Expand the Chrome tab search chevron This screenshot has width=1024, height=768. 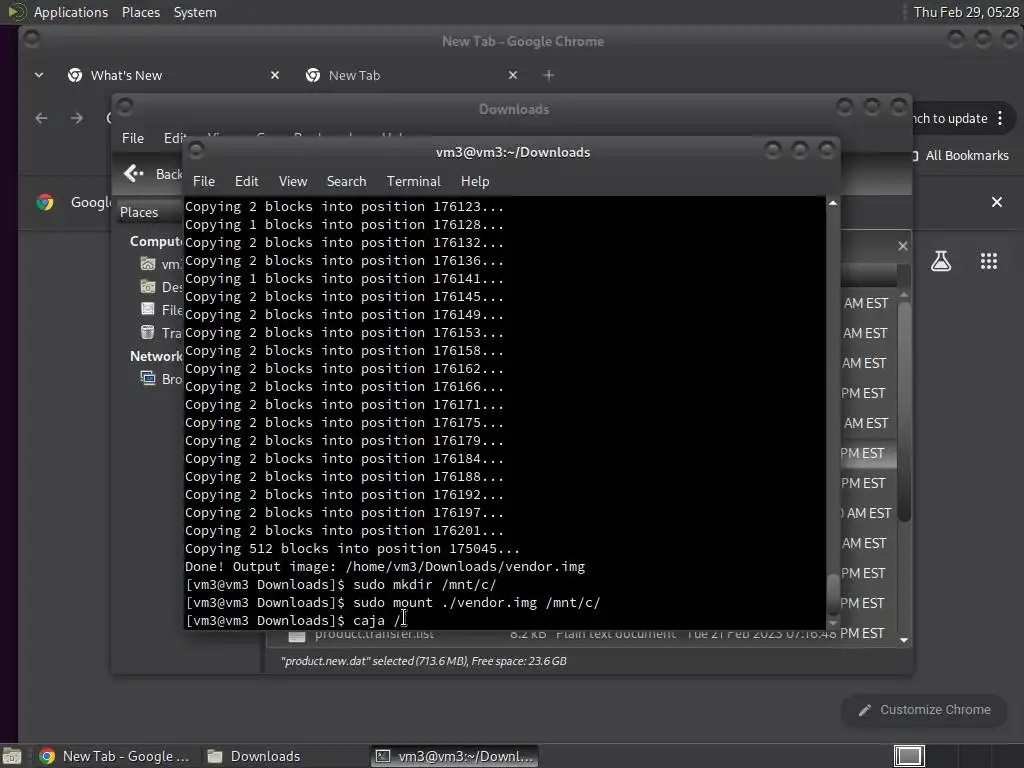click(x=39, y=75)
